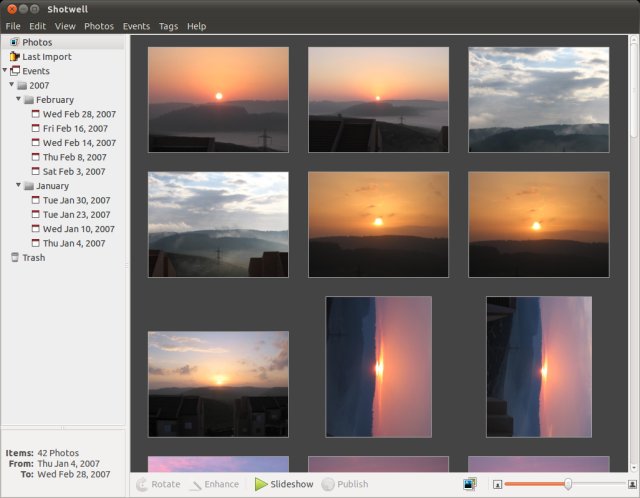Open the Trash in the sidebar
The height and width of the screenshot is (498, 640).
pos(33,257)
